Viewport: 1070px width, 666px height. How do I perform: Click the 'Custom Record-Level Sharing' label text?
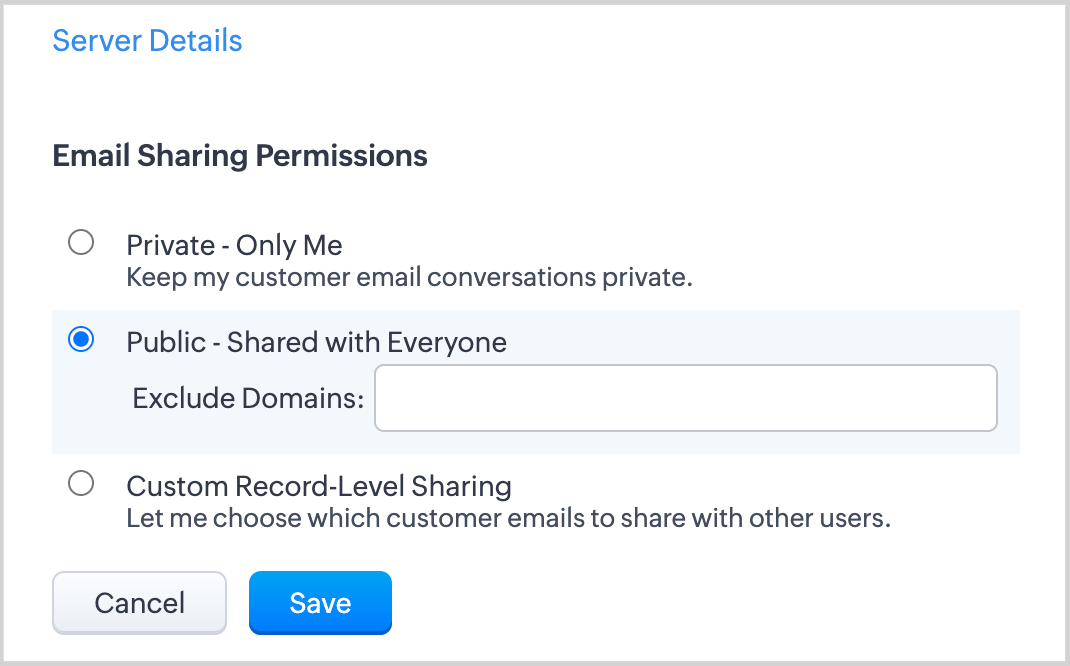coord(318,486)
